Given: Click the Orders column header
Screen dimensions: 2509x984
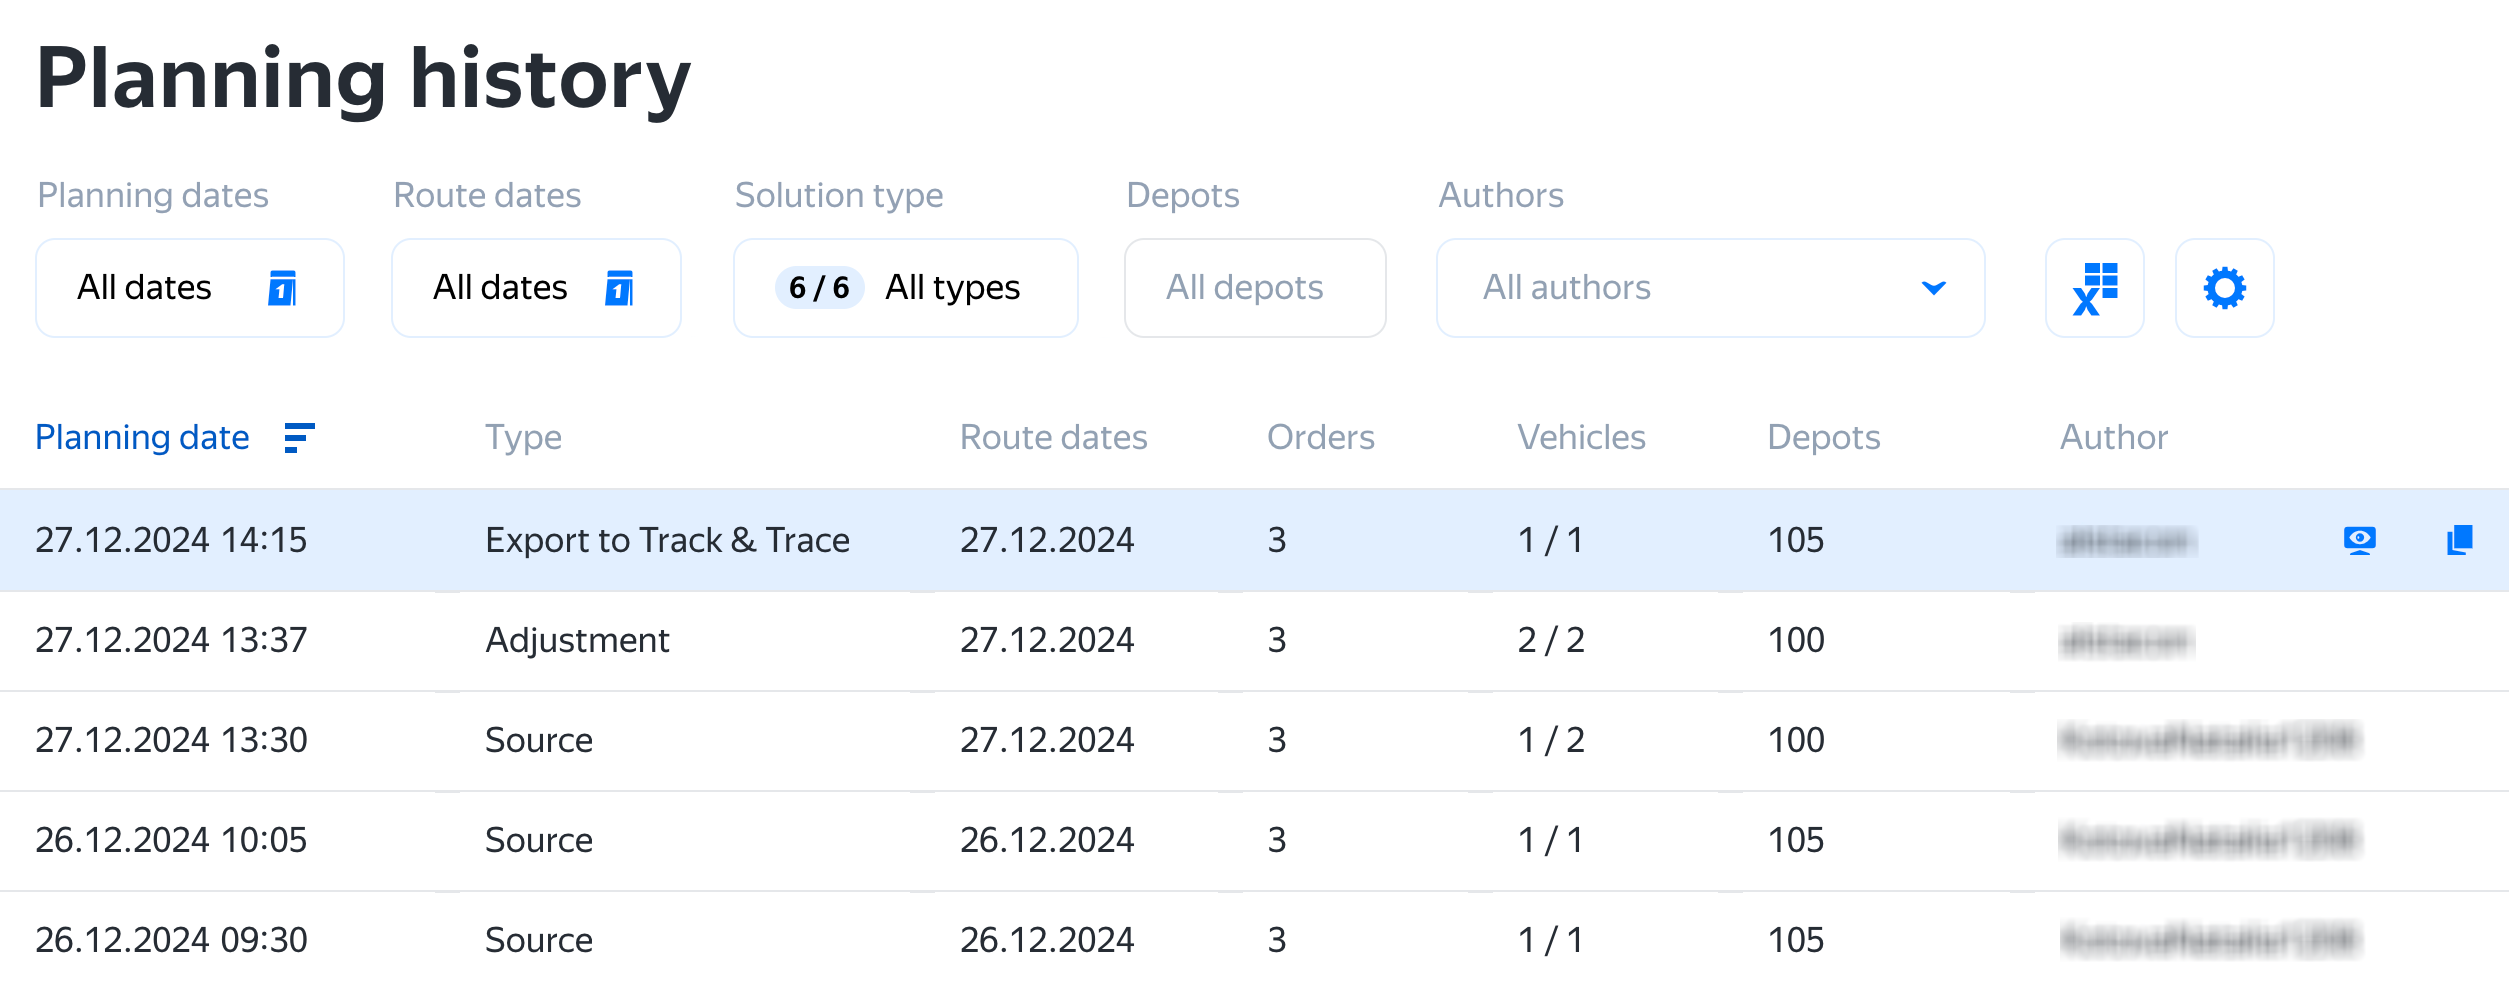Looking at the screenshot, I should [x=1320, y=438].
